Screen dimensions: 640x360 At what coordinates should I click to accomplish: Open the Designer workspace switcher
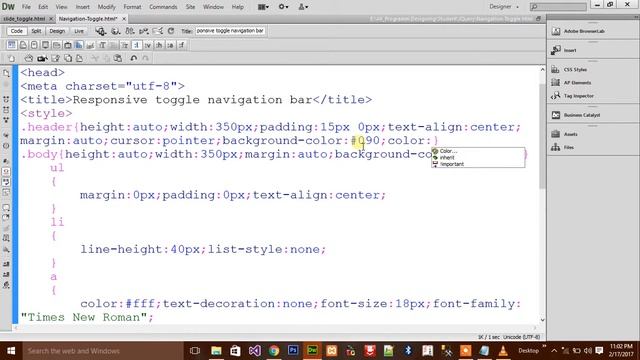point(504,7)
